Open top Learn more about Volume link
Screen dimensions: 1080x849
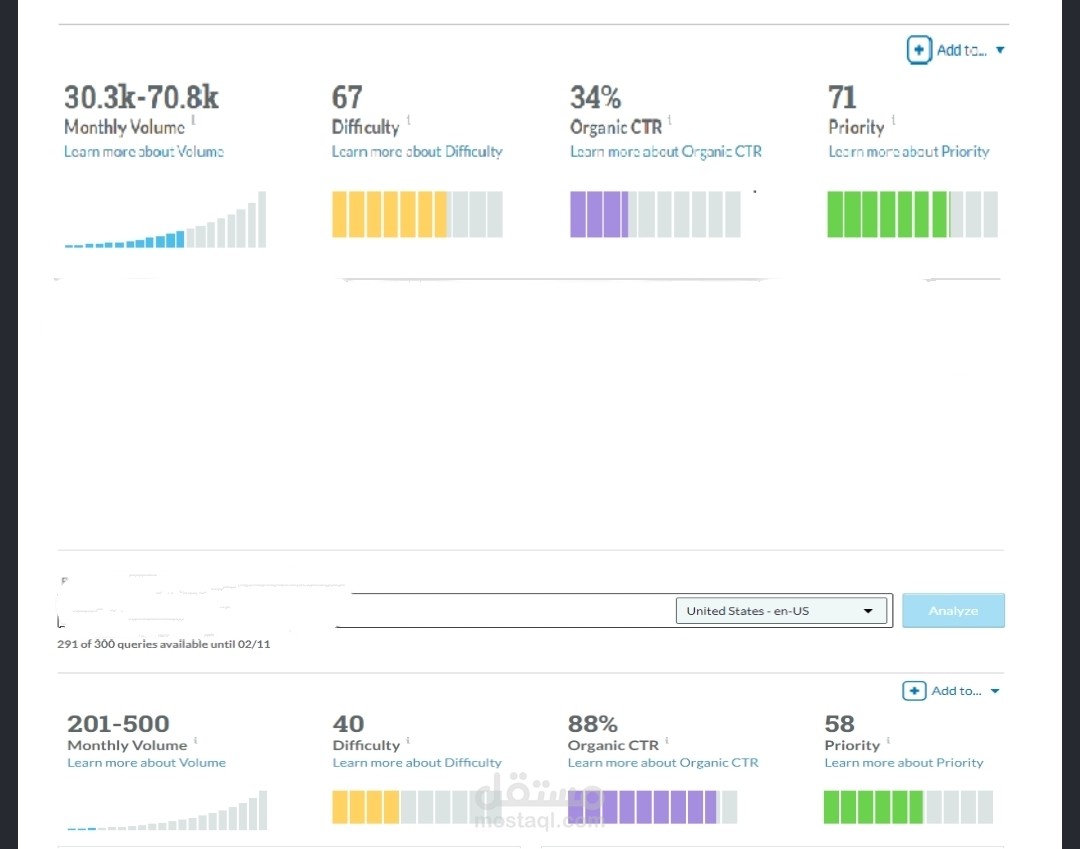144,151
